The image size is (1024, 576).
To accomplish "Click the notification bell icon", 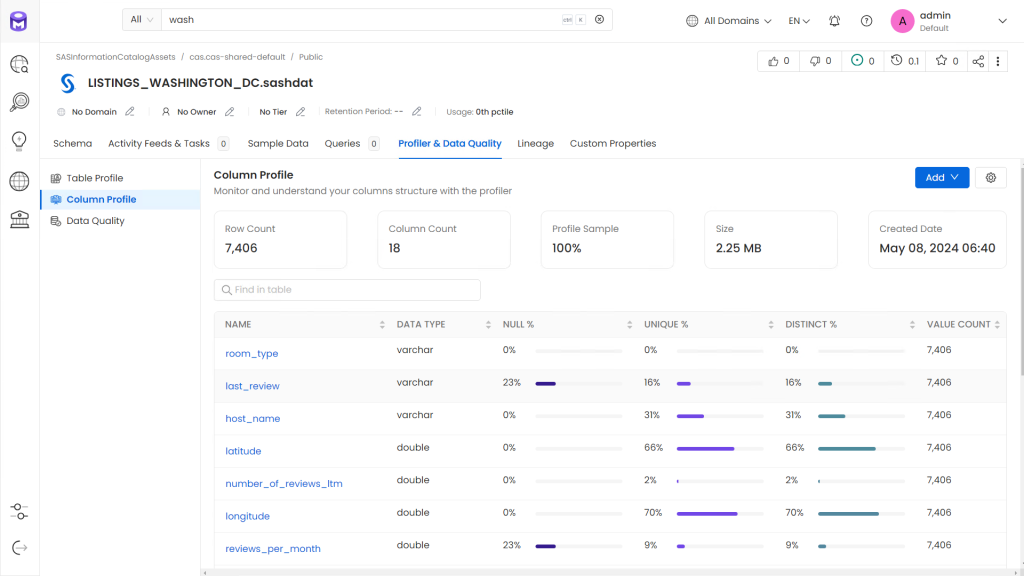I will tap(834, 21).
